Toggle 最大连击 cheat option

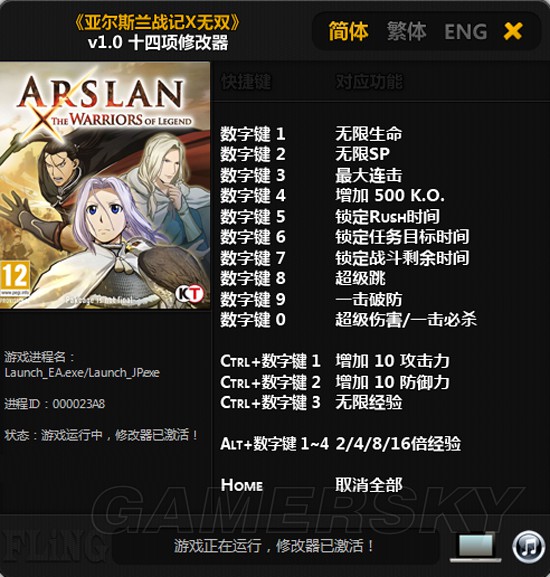[x=369, y=175]
